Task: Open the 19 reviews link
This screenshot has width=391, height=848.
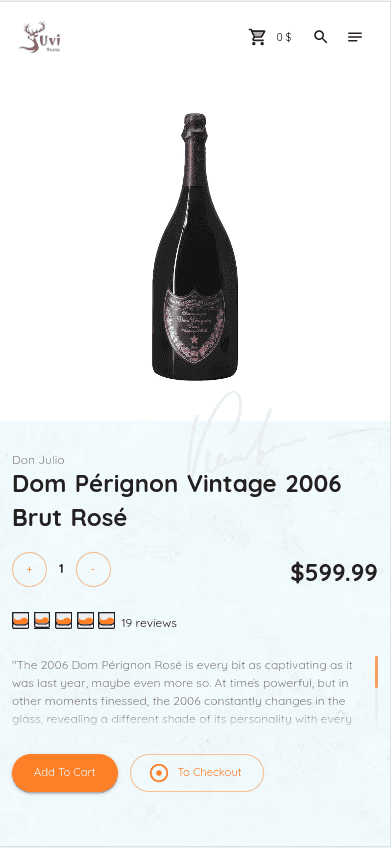Action: [149, 623]
